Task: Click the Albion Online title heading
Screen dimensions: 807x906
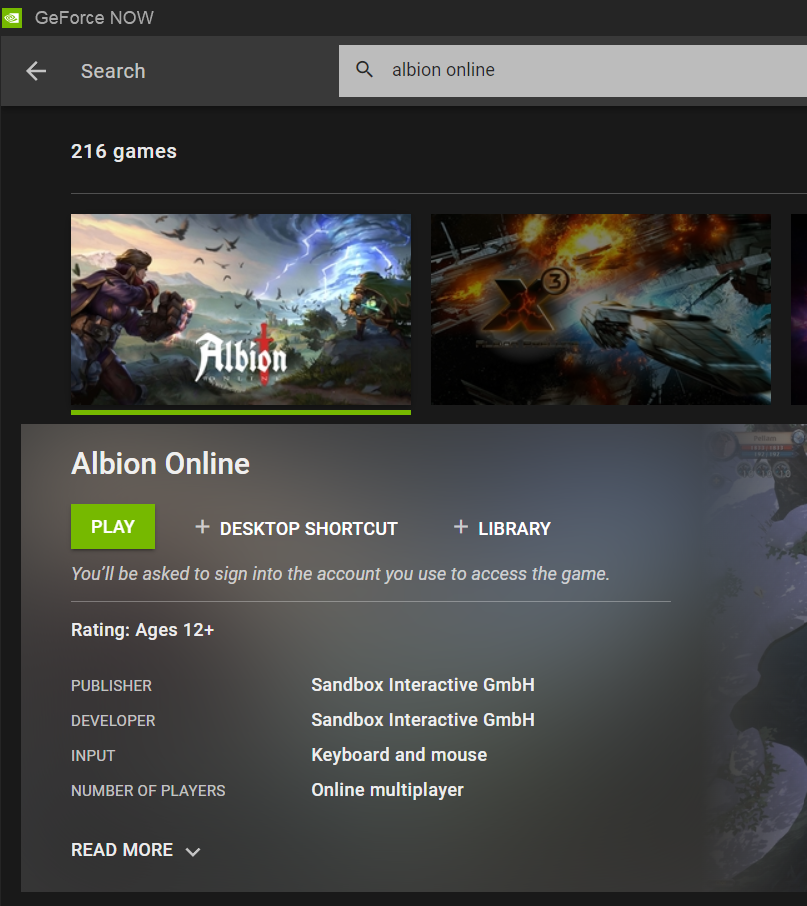Action: click(161, 463)
